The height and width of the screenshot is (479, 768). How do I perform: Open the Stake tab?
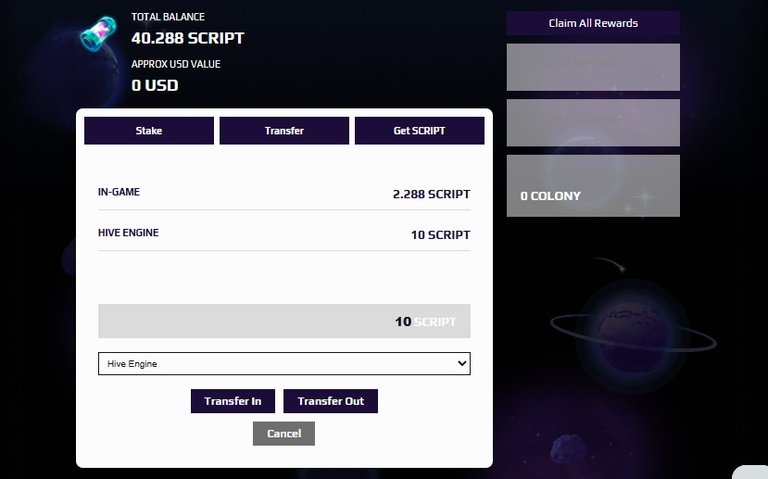coord(149,131)
